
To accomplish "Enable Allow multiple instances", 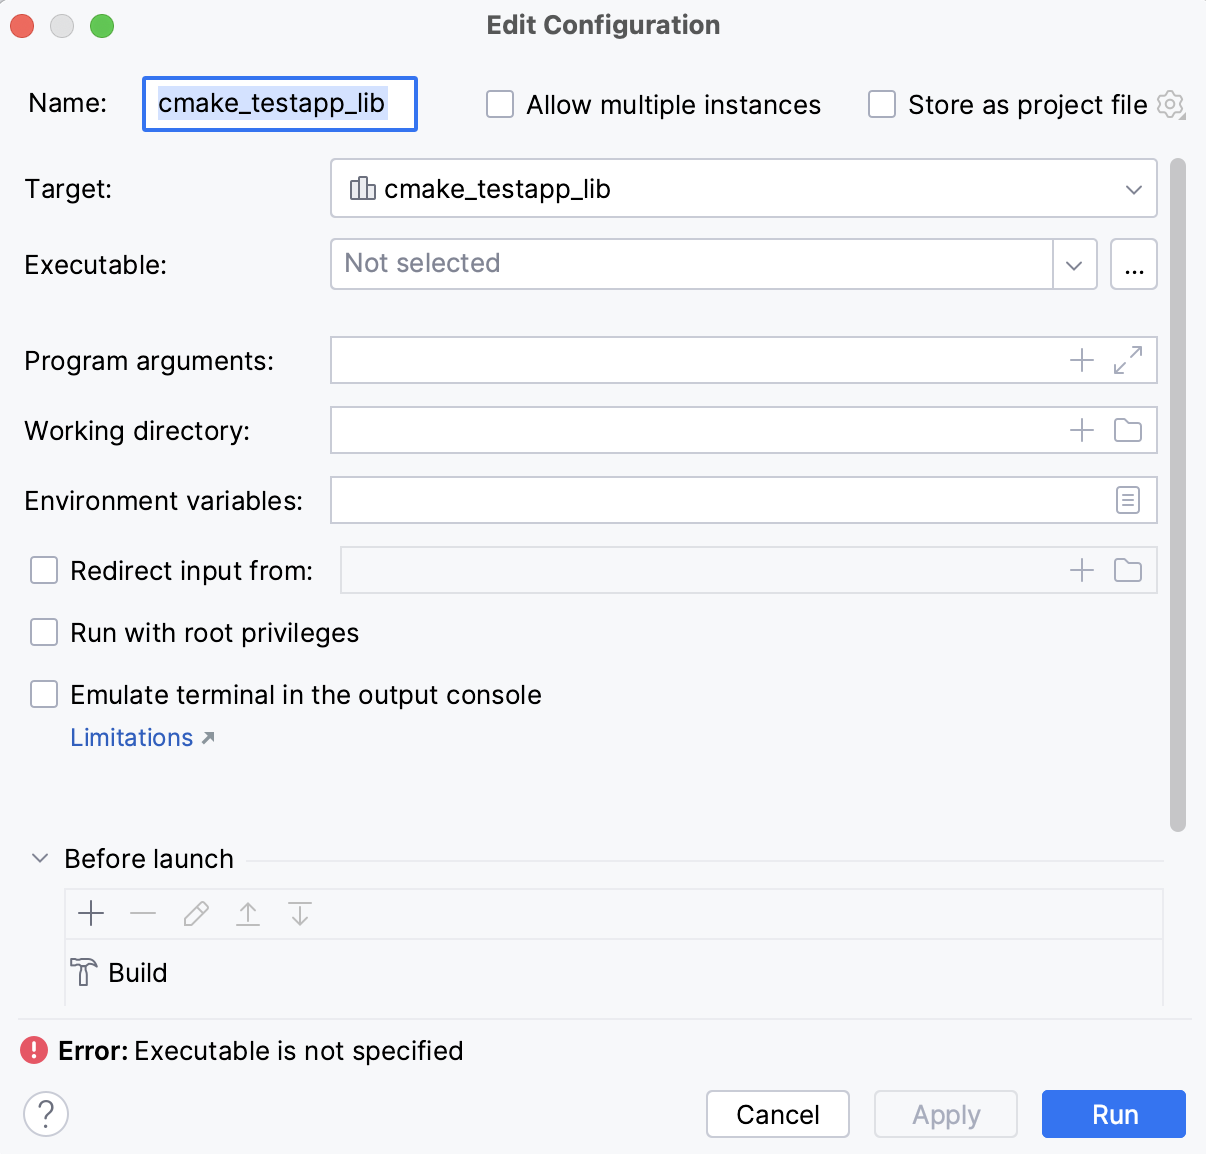I will point(499,104).
